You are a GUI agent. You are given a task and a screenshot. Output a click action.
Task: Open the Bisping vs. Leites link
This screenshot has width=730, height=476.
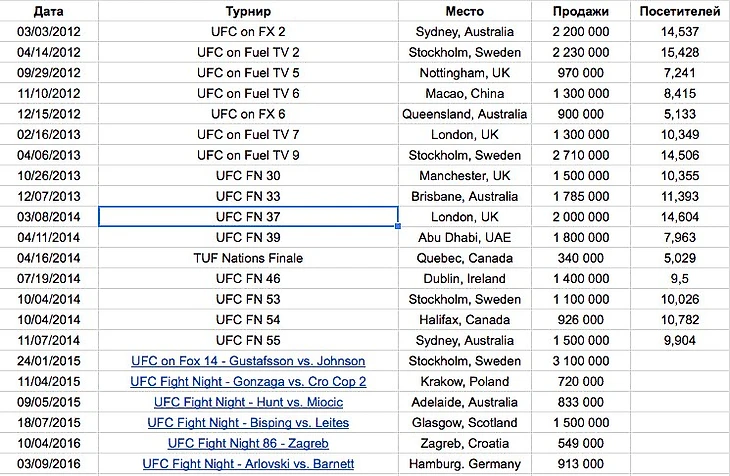247,423
